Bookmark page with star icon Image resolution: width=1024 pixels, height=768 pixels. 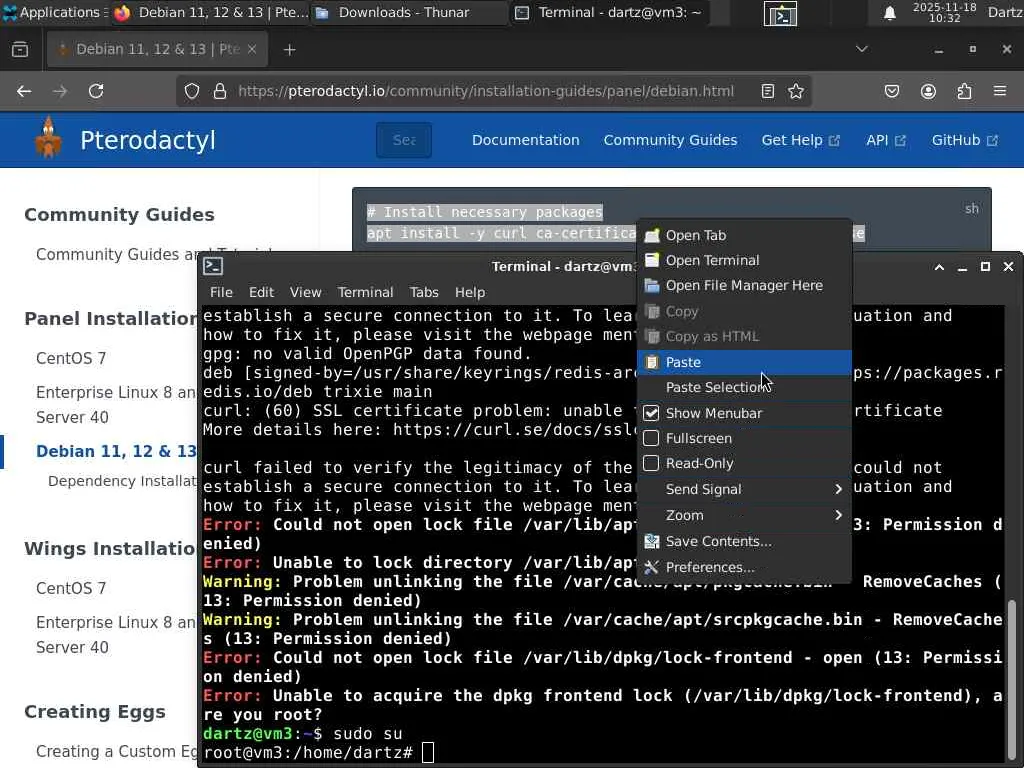point(796,91)
